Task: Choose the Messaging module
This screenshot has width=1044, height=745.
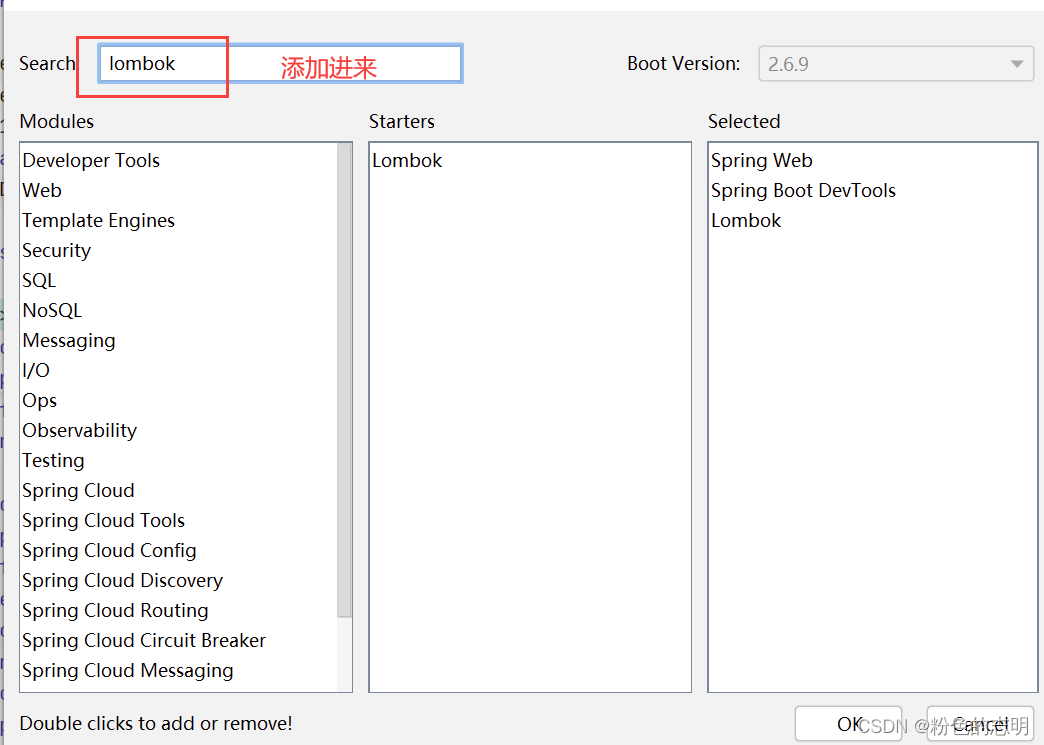Action: 69,341
